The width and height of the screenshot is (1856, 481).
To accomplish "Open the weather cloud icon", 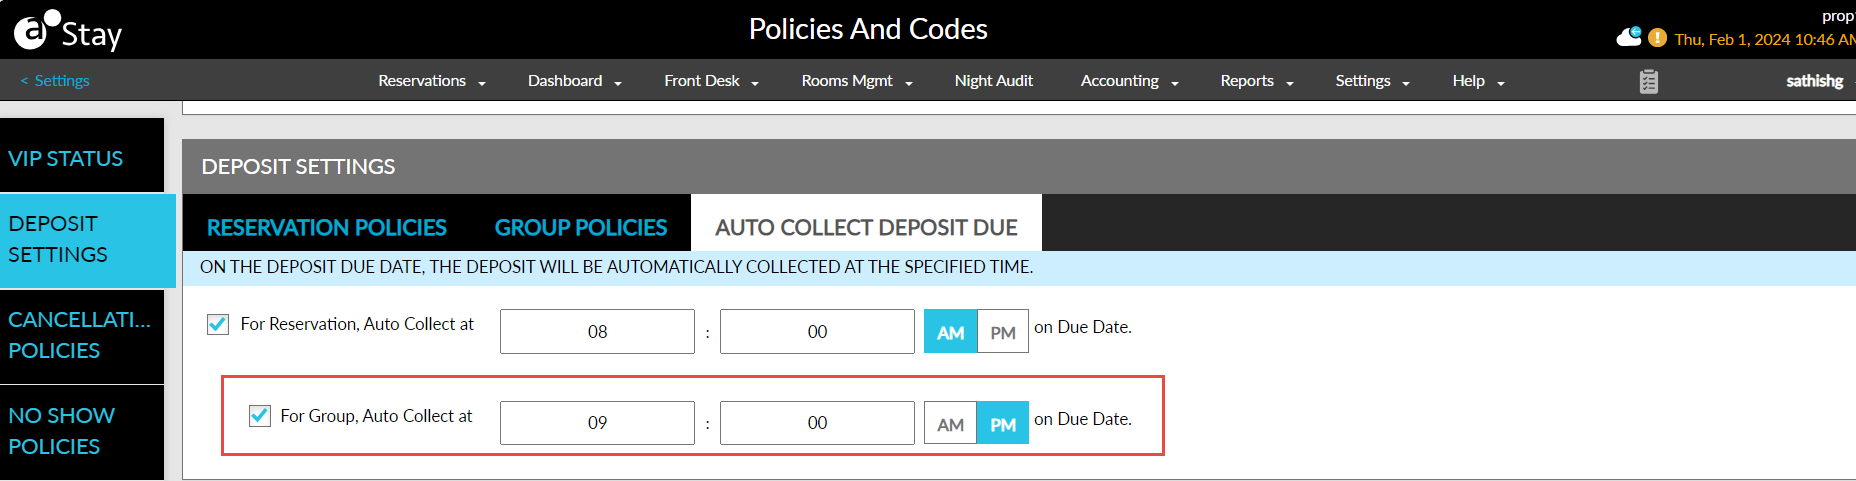I will pos(1629,38).
